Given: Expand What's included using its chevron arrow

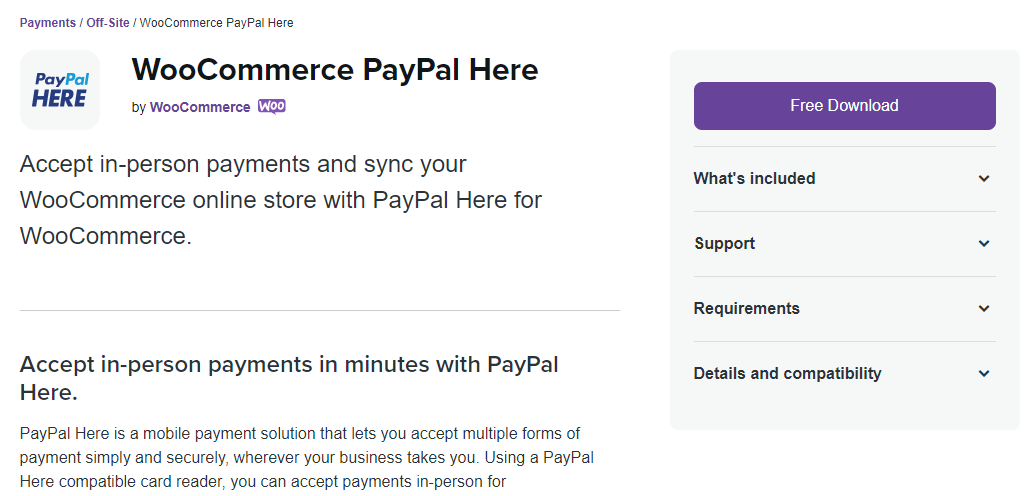Looking at the screenshot, I should (984, 178).
